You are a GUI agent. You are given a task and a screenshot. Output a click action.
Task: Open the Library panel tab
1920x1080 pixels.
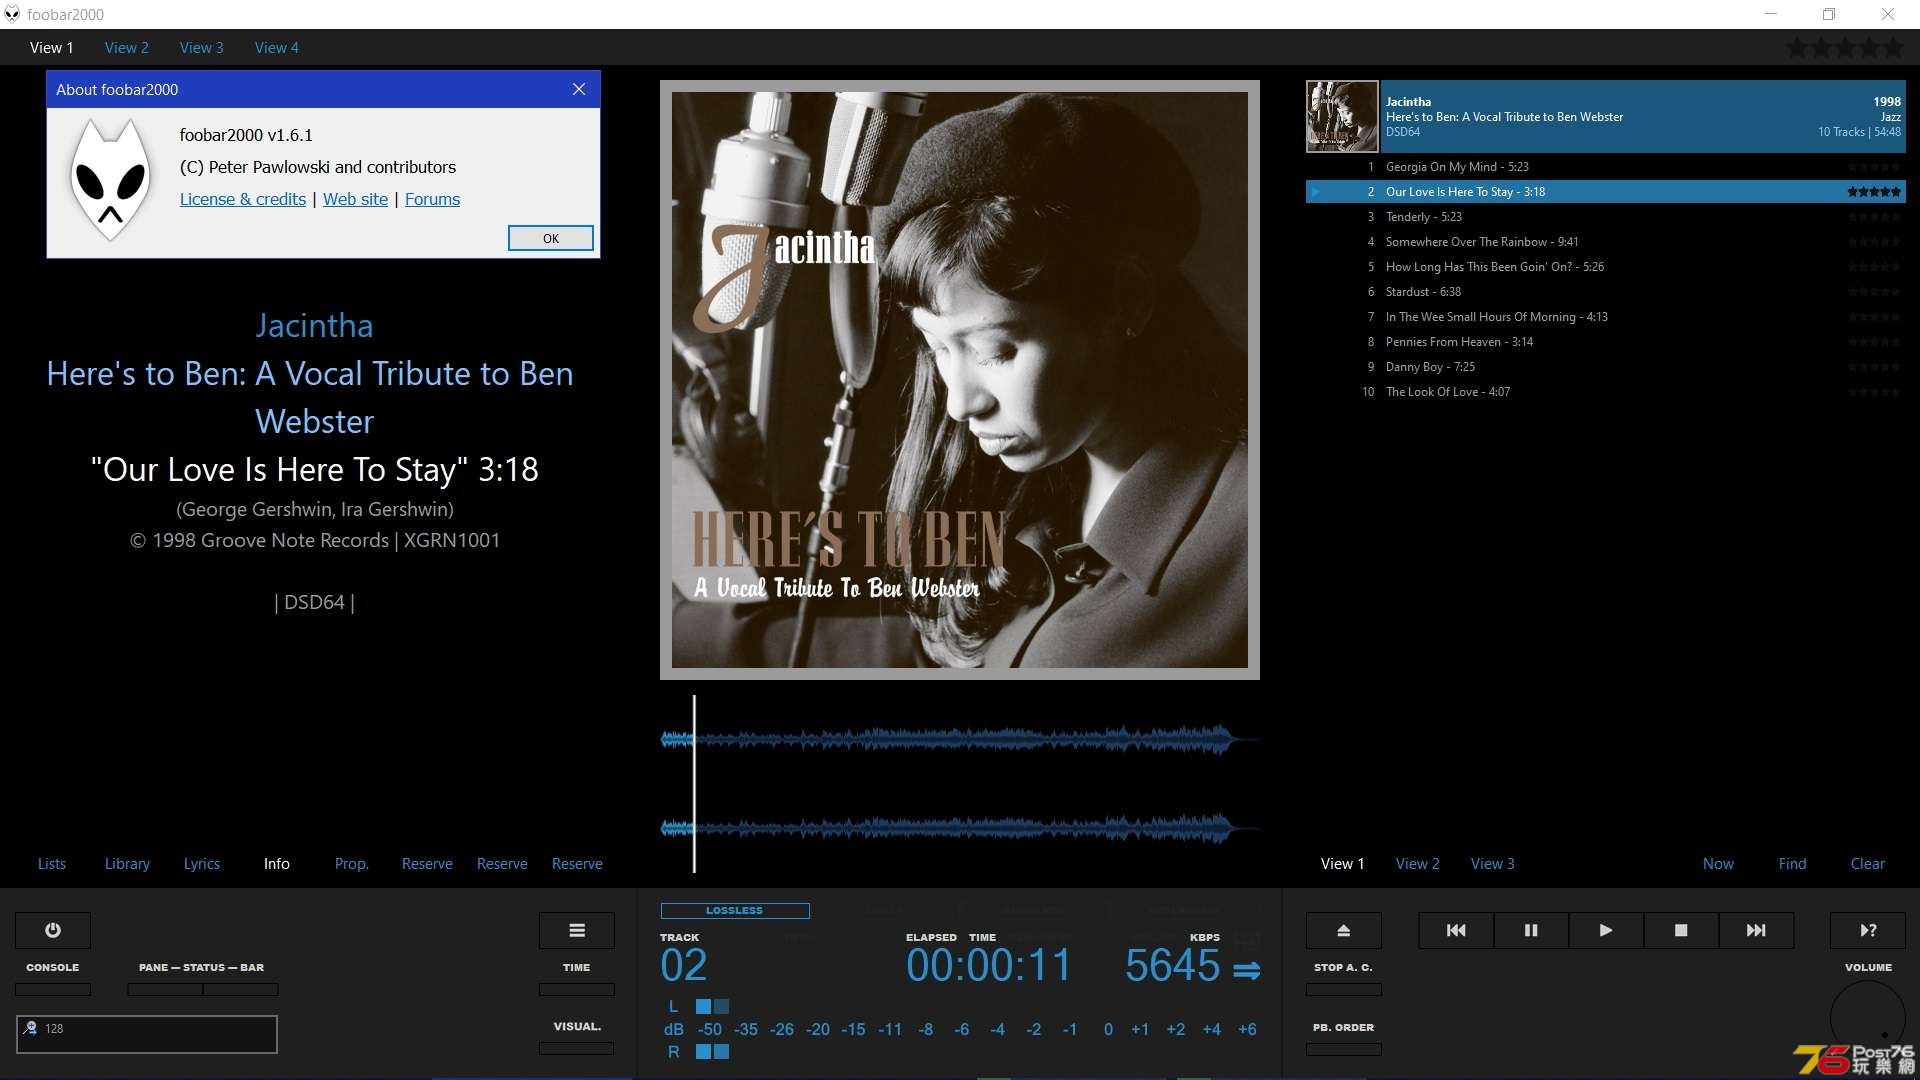(x=127, y=864)
